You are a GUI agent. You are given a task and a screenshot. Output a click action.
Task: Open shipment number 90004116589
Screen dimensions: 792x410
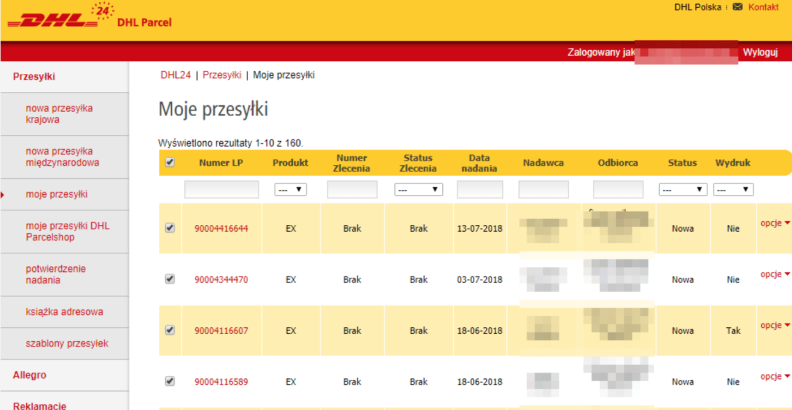221,382
